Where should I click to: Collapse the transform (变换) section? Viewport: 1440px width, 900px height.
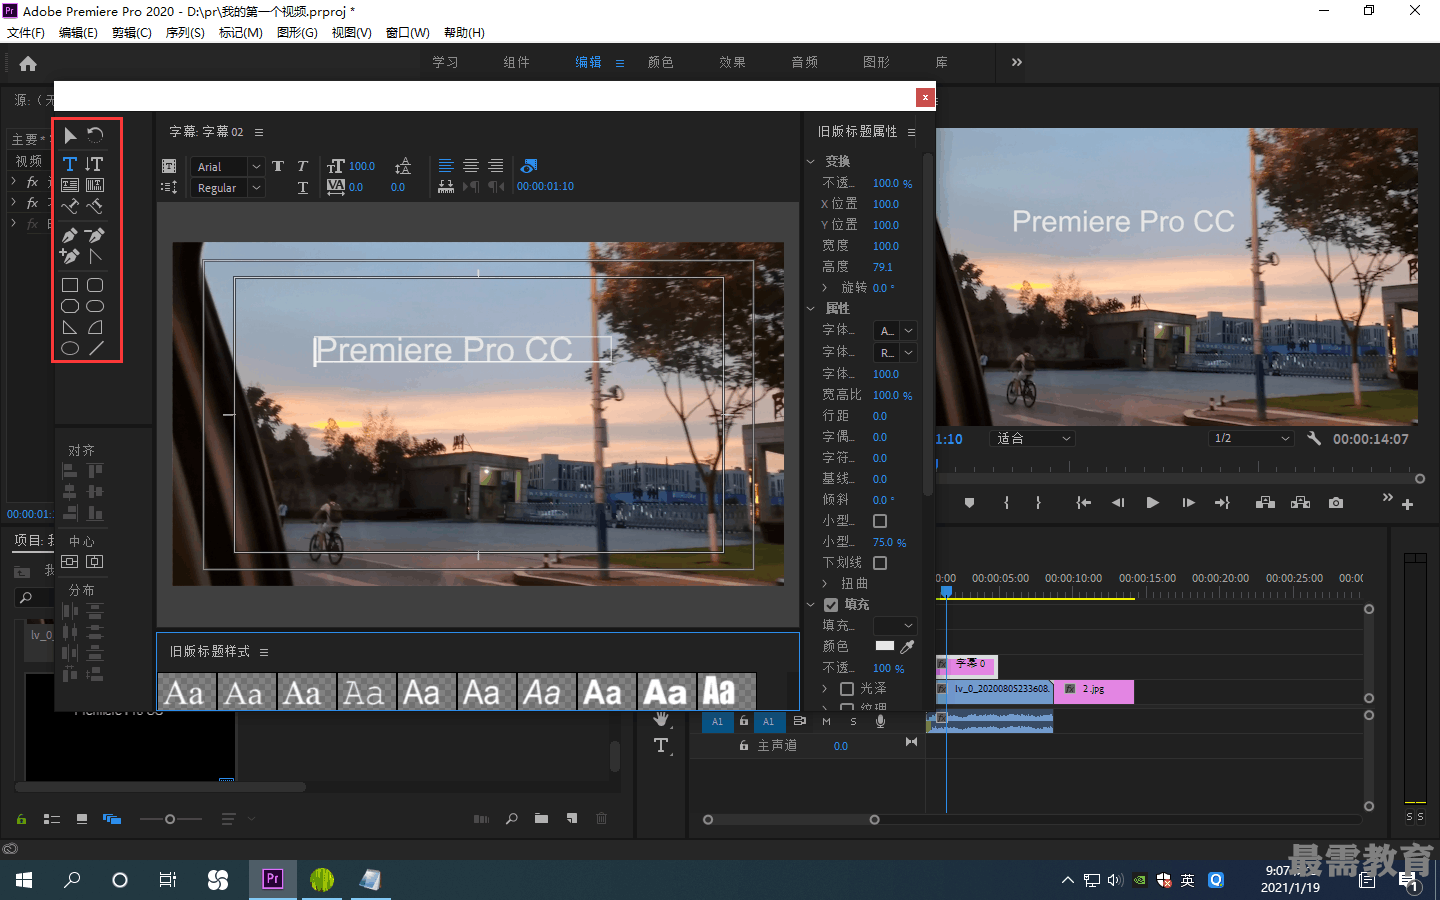[811, 161]
